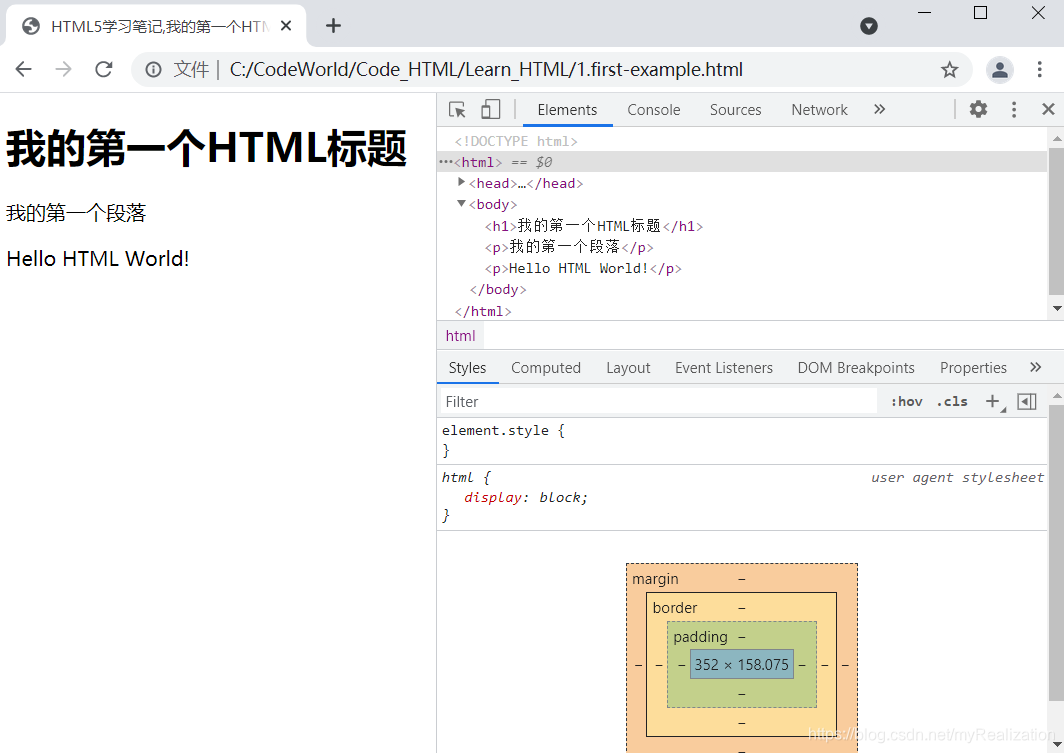Open the Chrome three-dot menu

click(x=1039, y=69)
